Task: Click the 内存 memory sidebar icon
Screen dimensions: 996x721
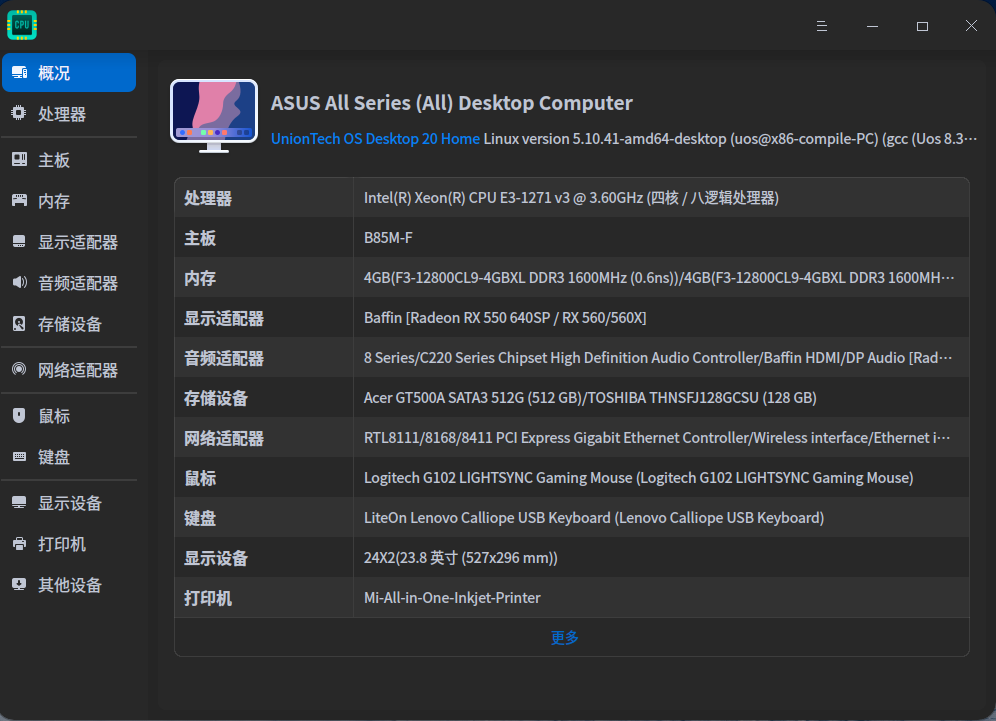Action: 20,201
